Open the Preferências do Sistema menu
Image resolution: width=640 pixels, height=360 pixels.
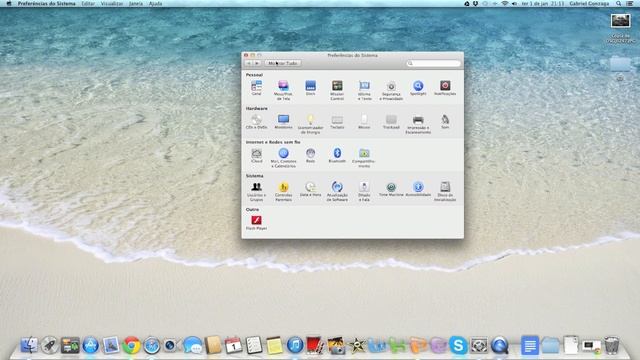pos(47,3)
